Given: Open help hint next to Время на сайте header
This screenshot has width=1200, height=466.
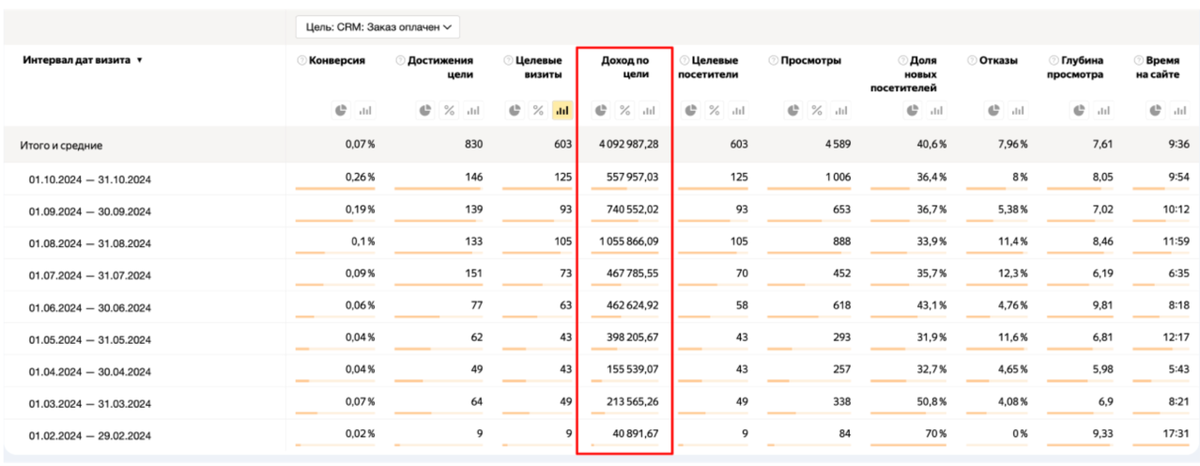Looking at the screenshot, I should point(1139,61).
